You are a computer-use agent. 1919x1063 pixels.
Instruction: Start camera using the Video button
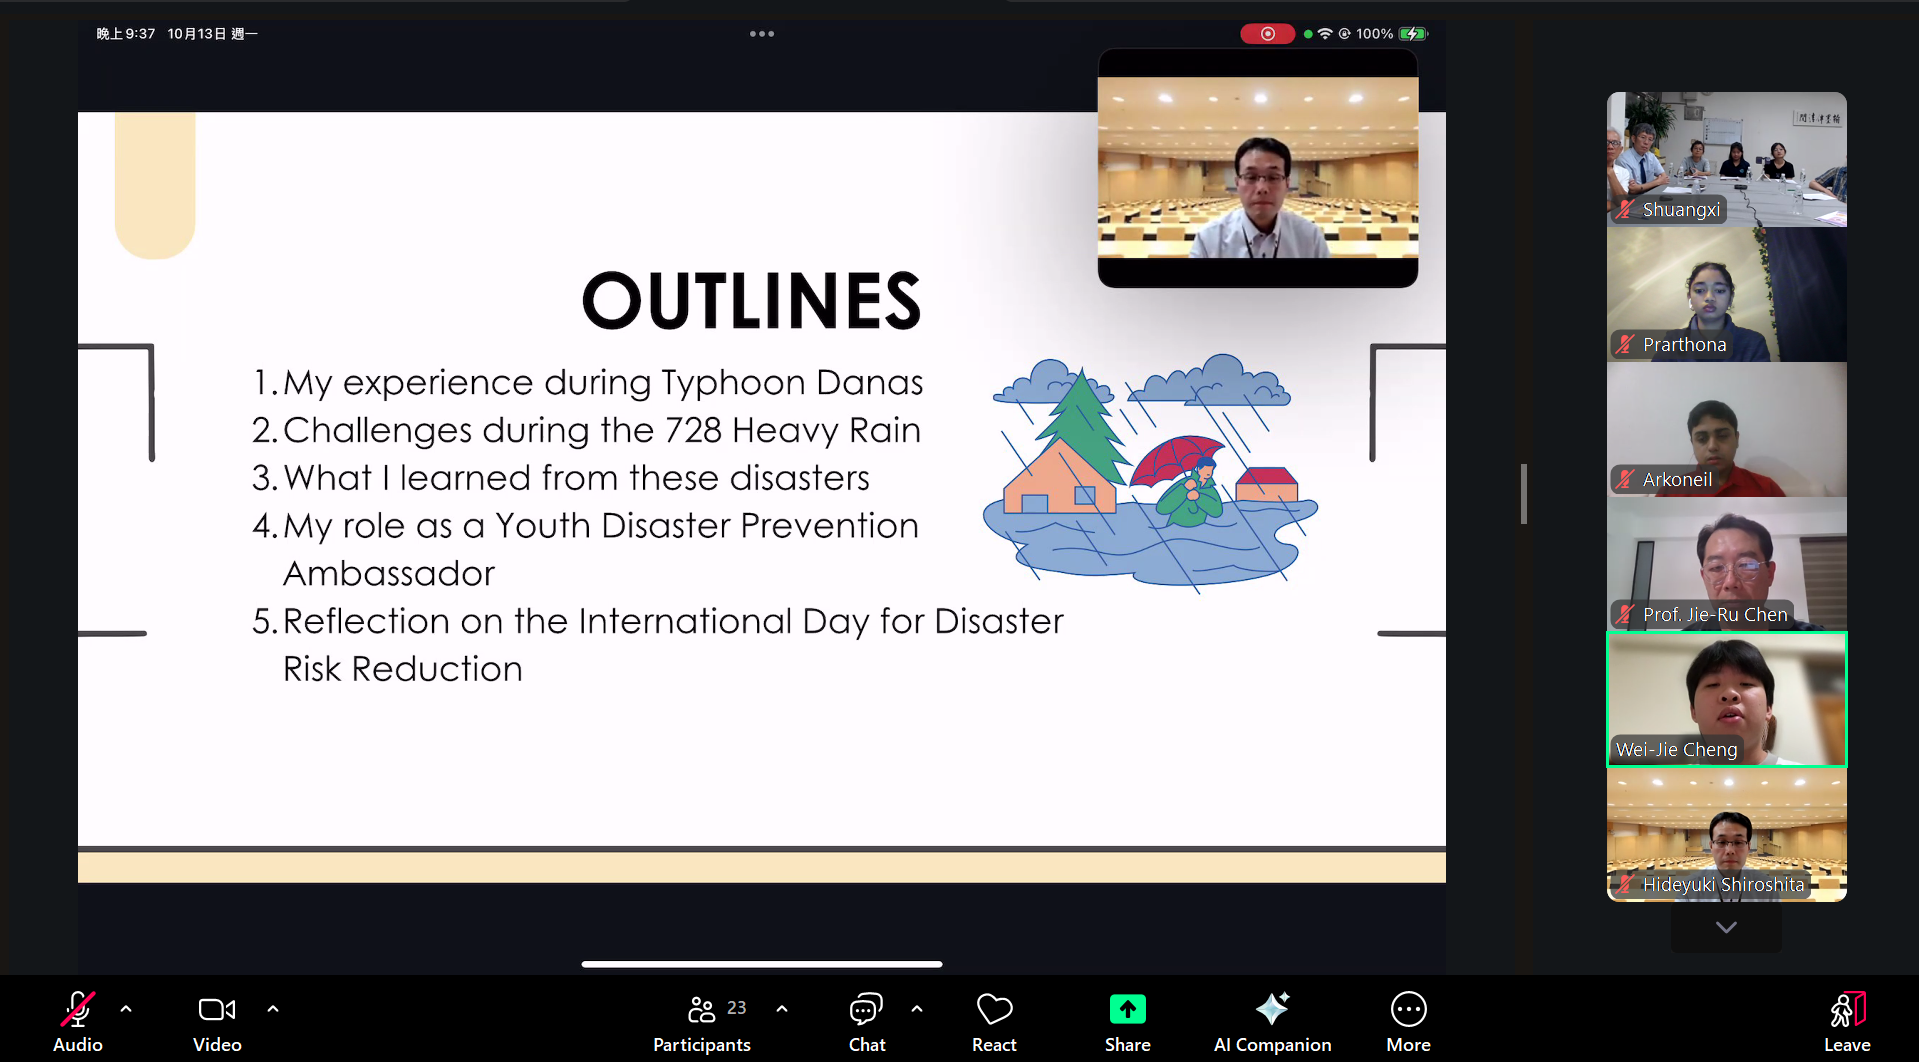pos(217,1020)
